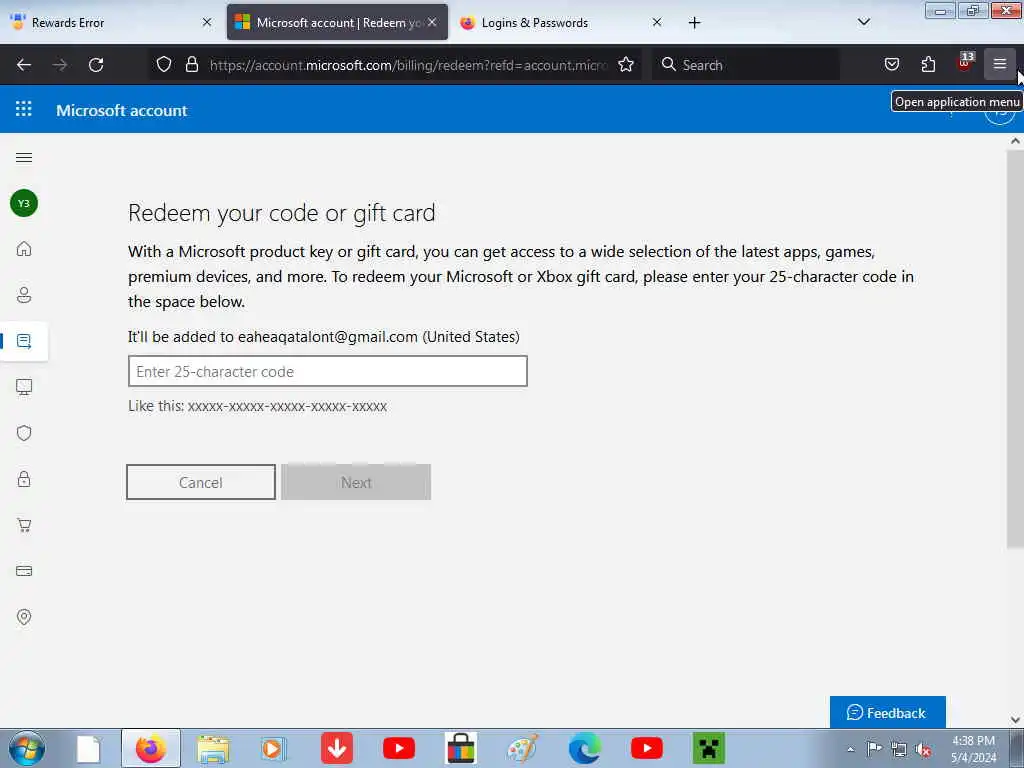Show hidden tray icons arrow
The width and height of the screenshot is (1024, 768).
click(x=850, y=750)
